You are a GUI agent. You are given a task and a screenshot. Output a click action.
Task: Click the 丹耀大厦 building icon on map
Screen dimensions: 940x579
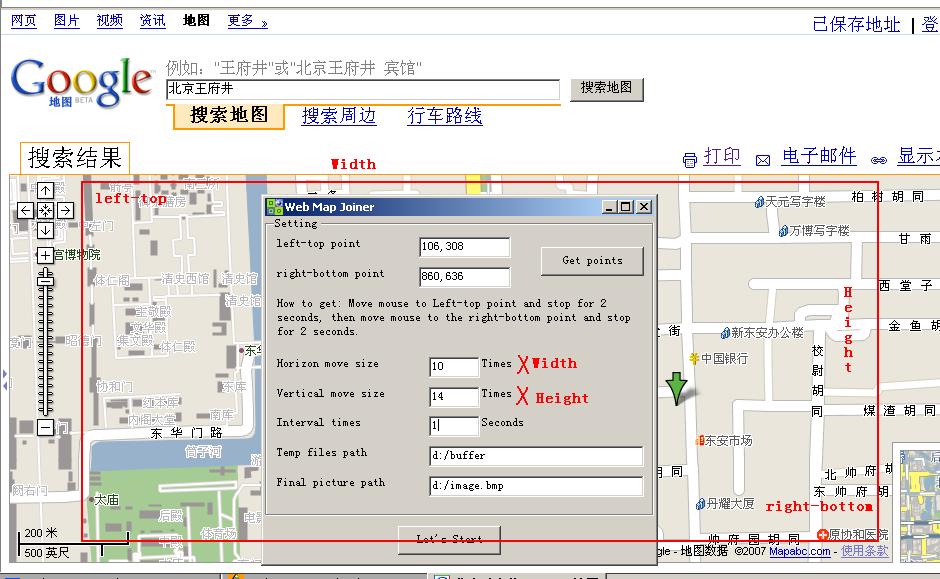pos(700,504)
